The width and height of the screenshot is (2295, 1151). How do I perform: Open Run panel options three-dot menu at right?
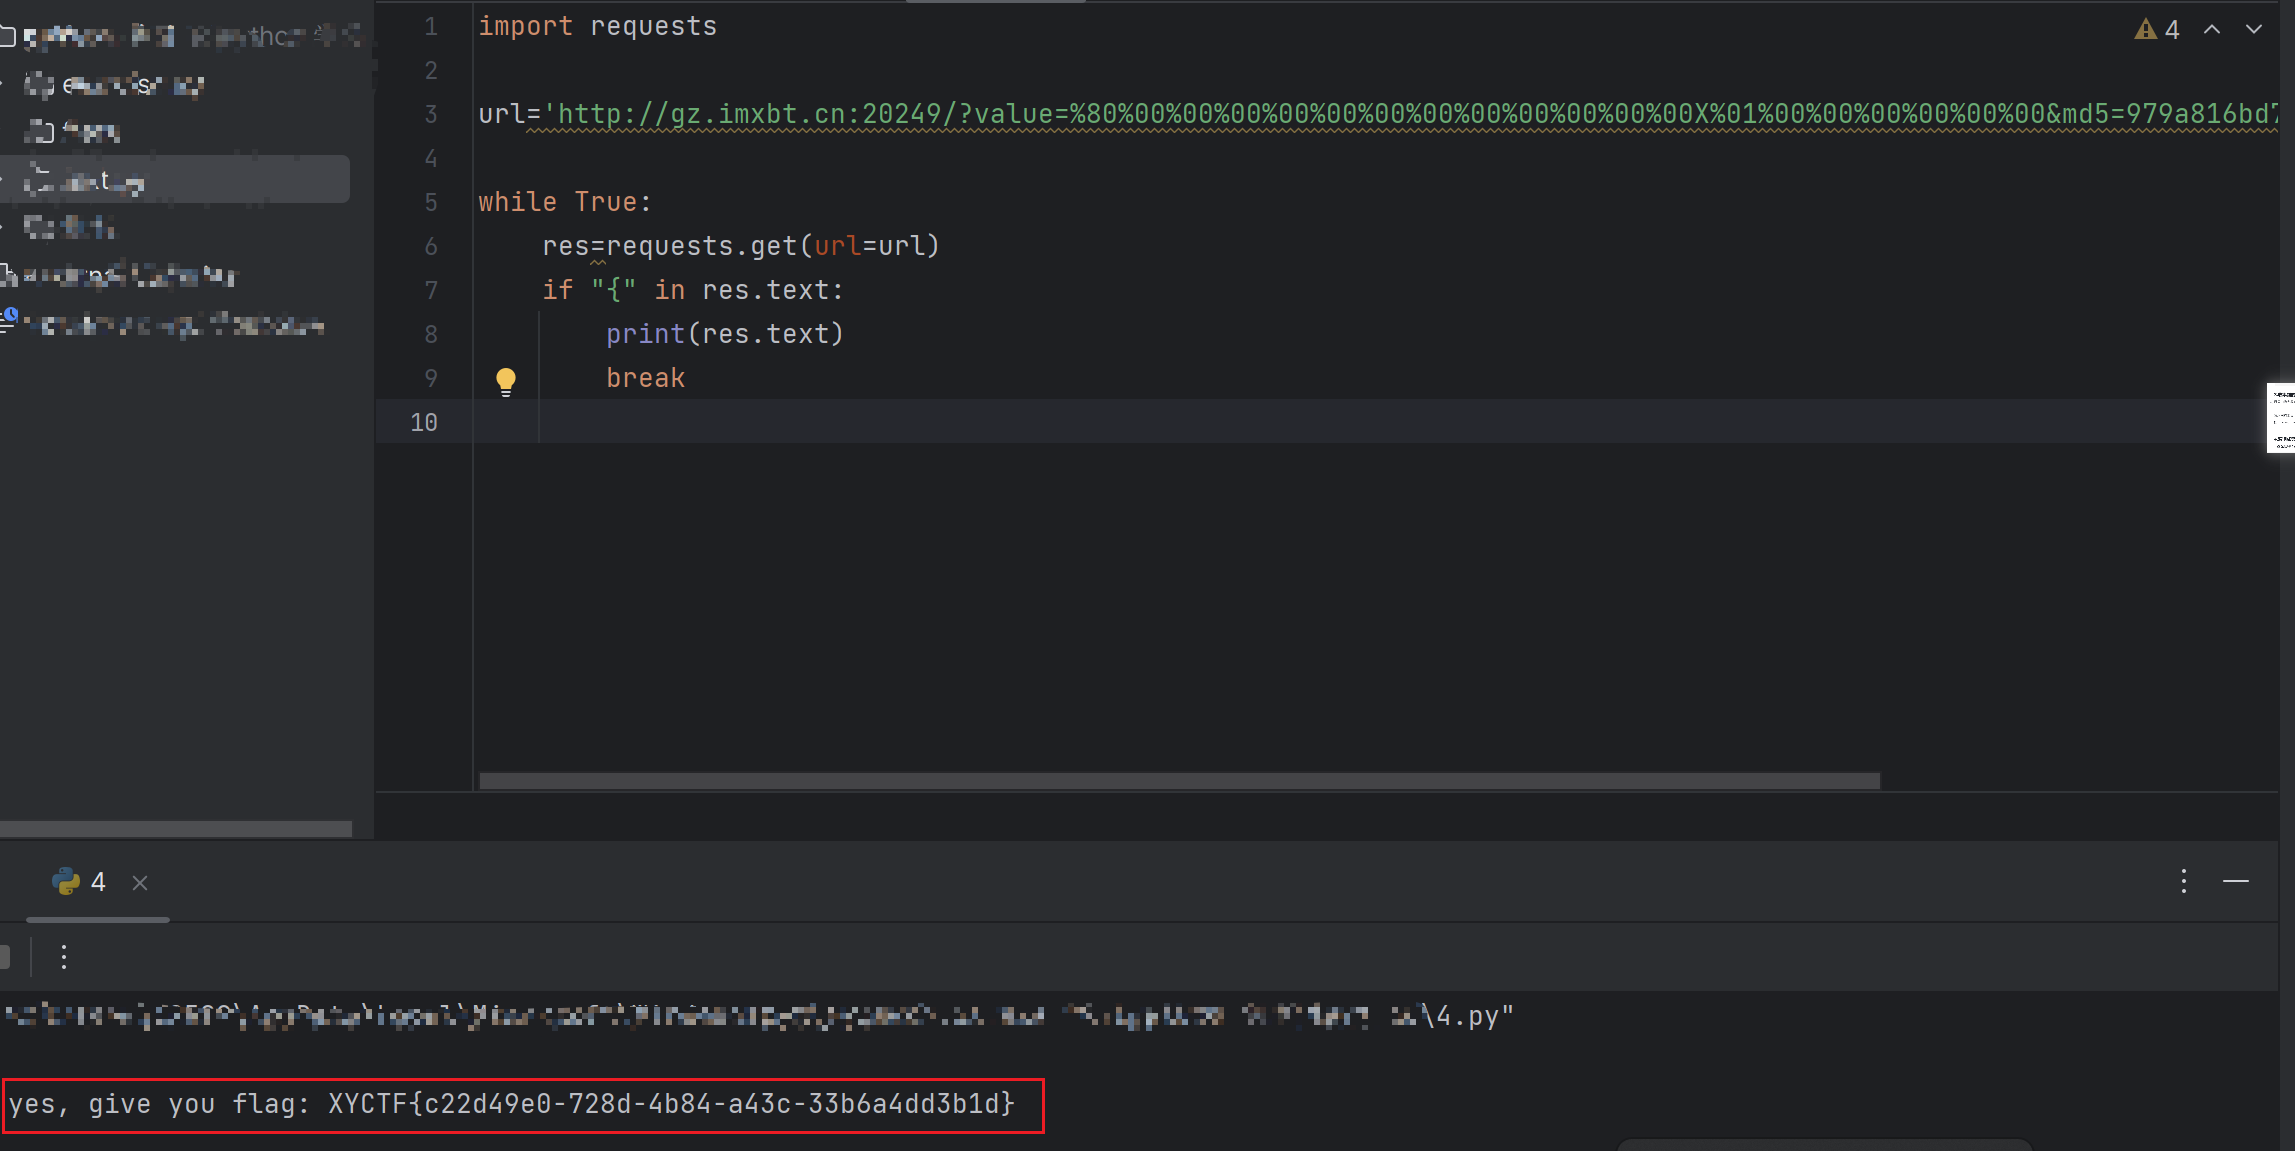[x=2184, y=881]
